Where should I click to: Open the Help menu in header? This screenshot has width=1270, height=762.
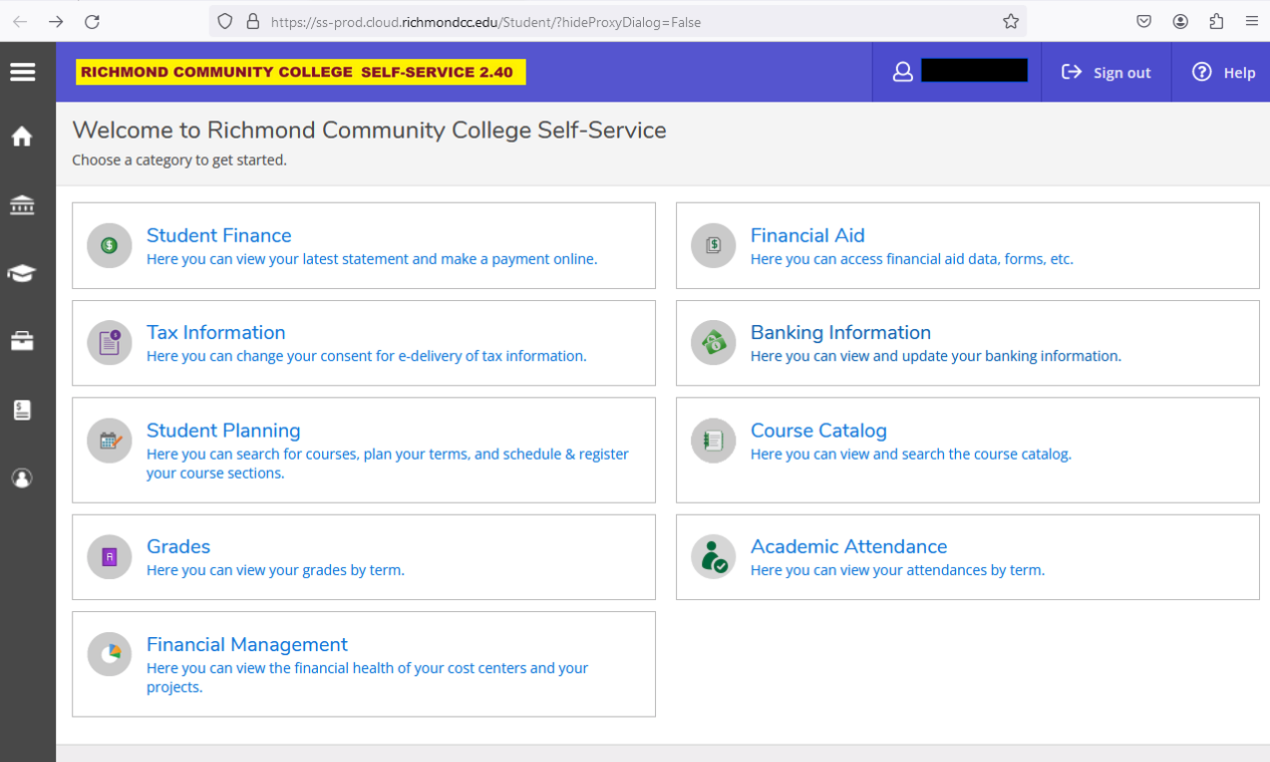(1223, 72)
